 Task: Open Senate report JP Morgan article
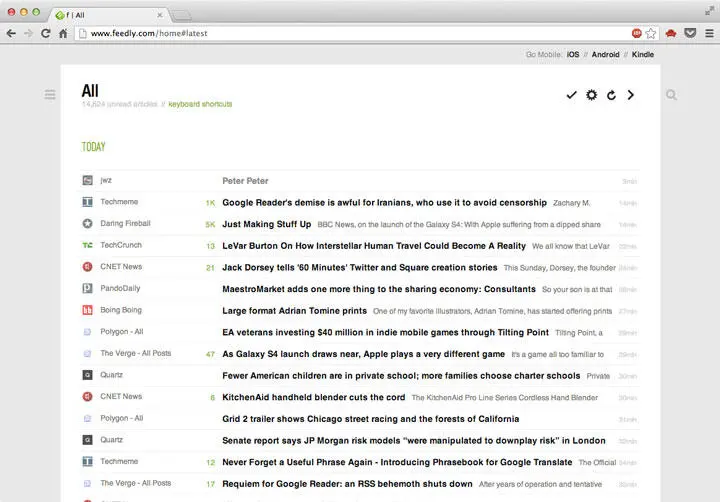[x=414, y=440]
